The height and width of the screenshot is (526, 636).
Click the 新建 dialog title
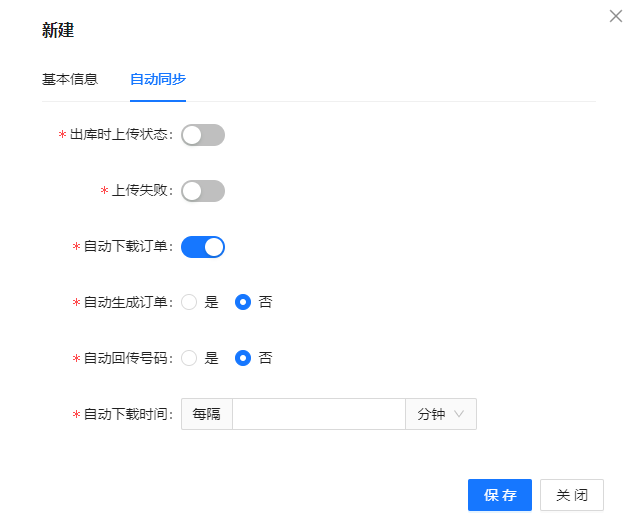point(58,30)
